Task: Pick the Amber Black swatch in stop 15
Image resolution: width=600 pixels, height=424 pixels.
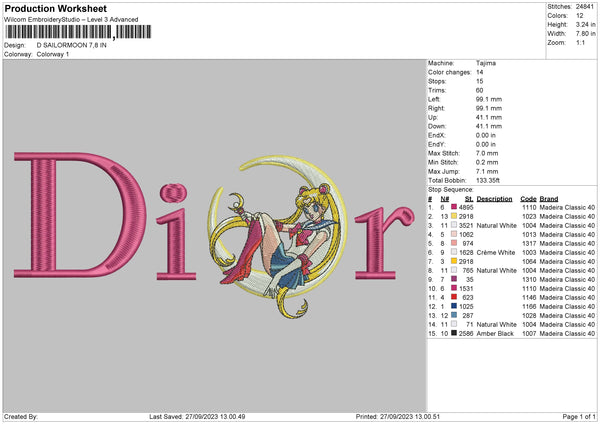Action: (455, 333)
